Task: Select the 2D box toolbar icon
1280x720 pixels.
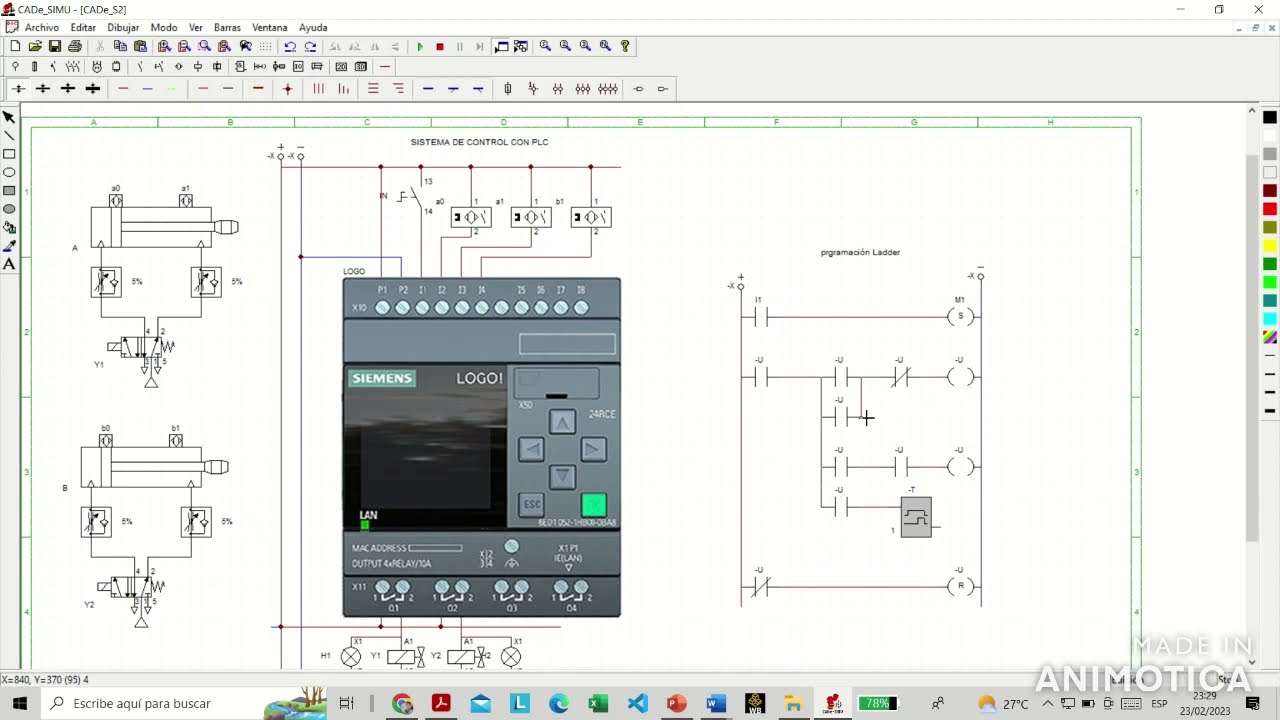Action: tap(341, 67)
